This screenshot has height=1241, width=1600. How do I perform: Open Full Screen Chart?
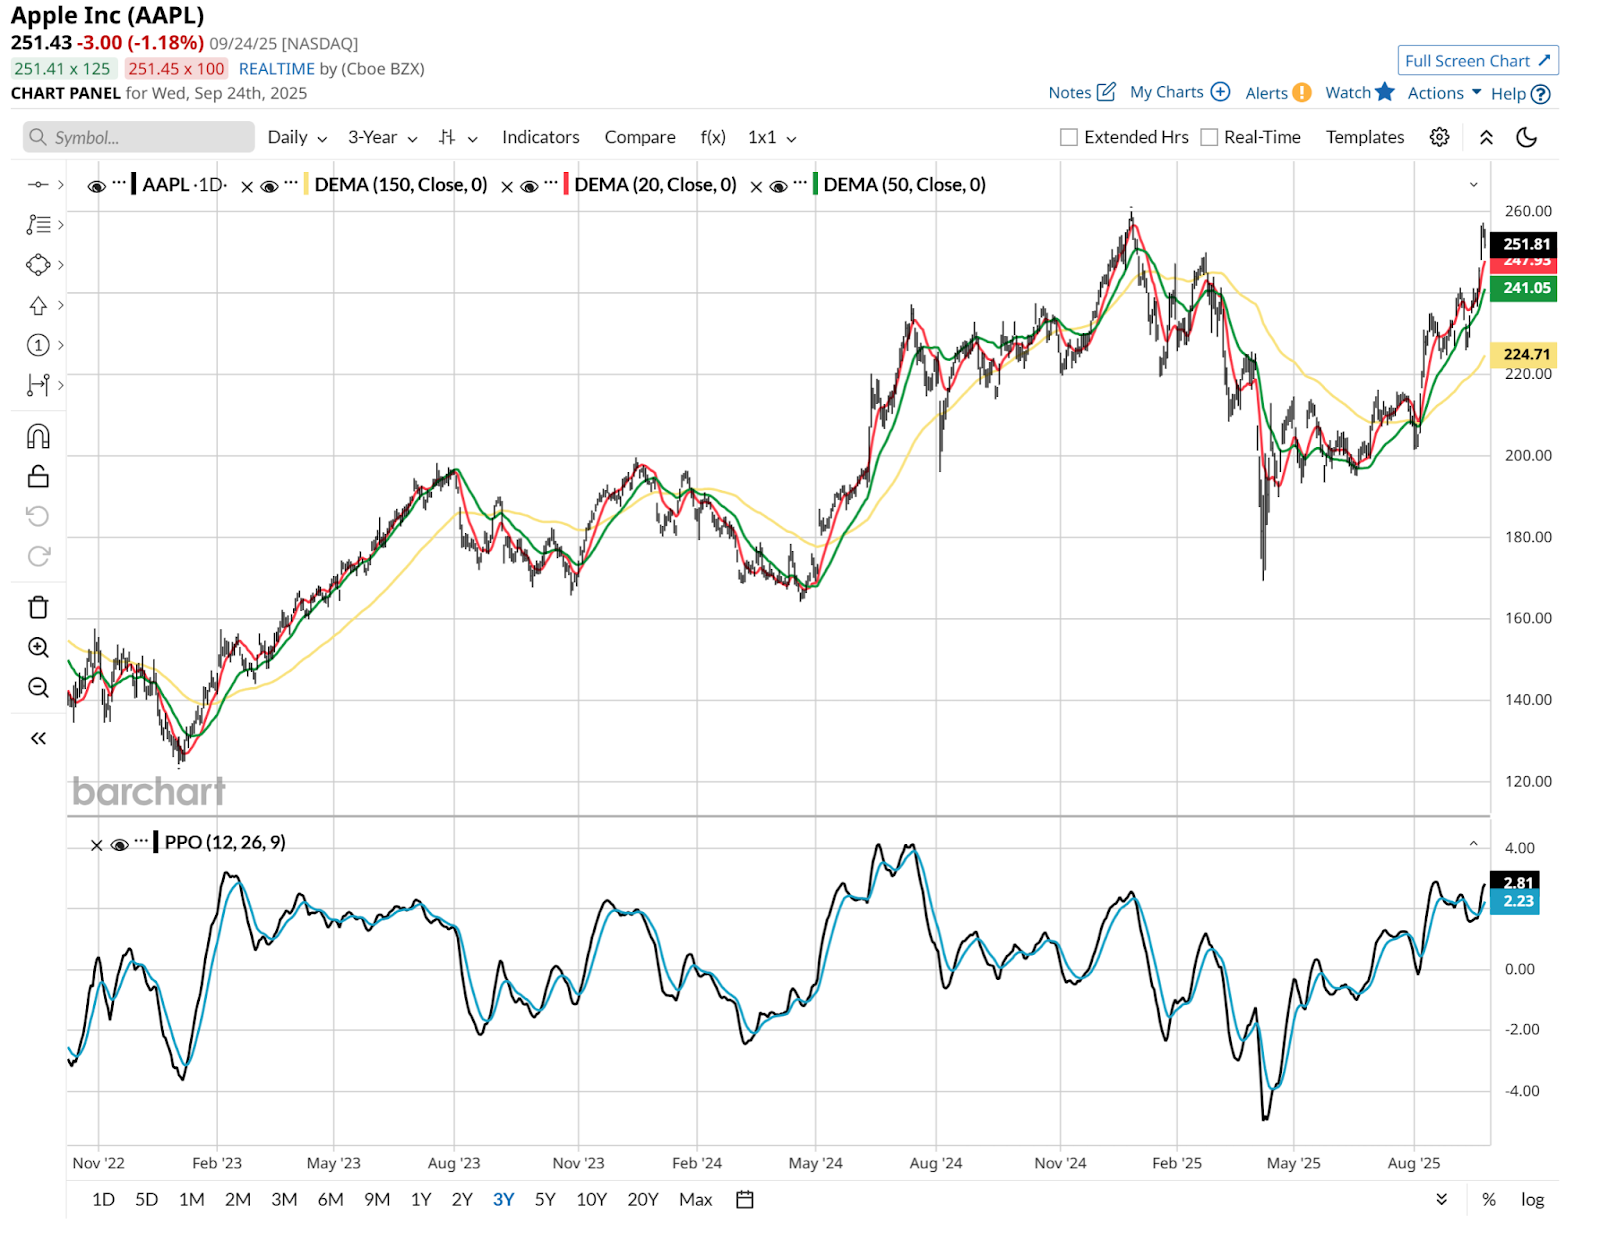coord(1478,61)
